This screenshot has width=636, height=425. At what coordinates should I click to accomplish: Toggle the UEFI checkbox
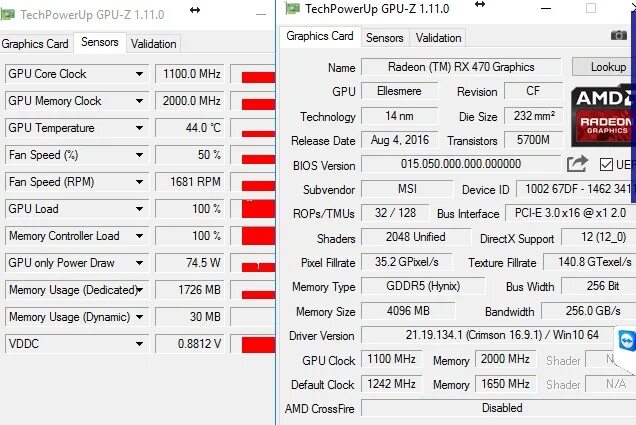pyautogui.click(x=606, y=164)
